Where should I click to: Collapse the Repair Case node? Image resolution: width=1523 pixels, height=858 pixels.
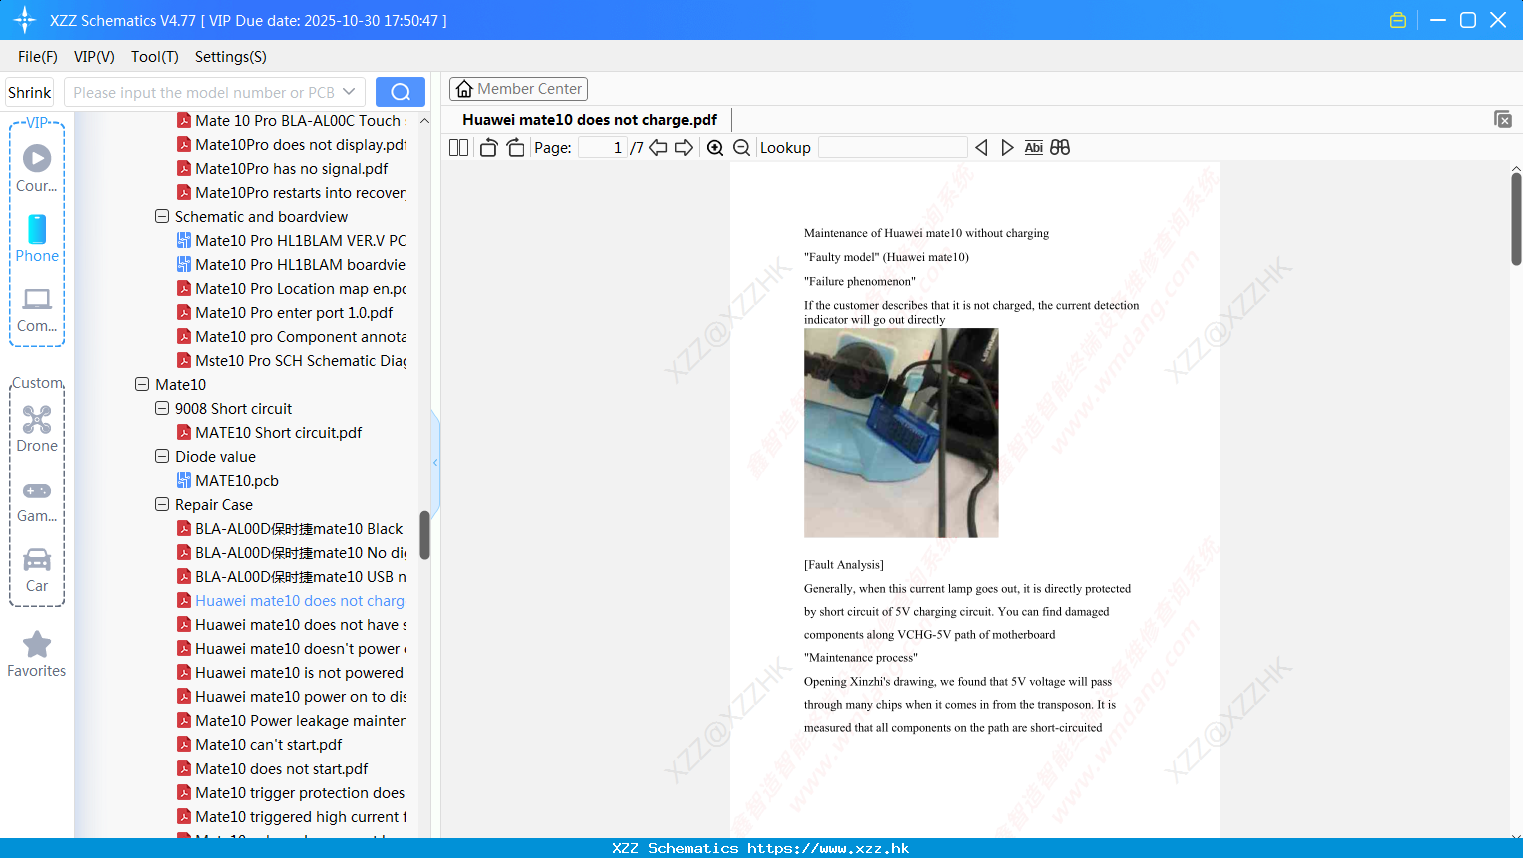[x=162, y=504]
